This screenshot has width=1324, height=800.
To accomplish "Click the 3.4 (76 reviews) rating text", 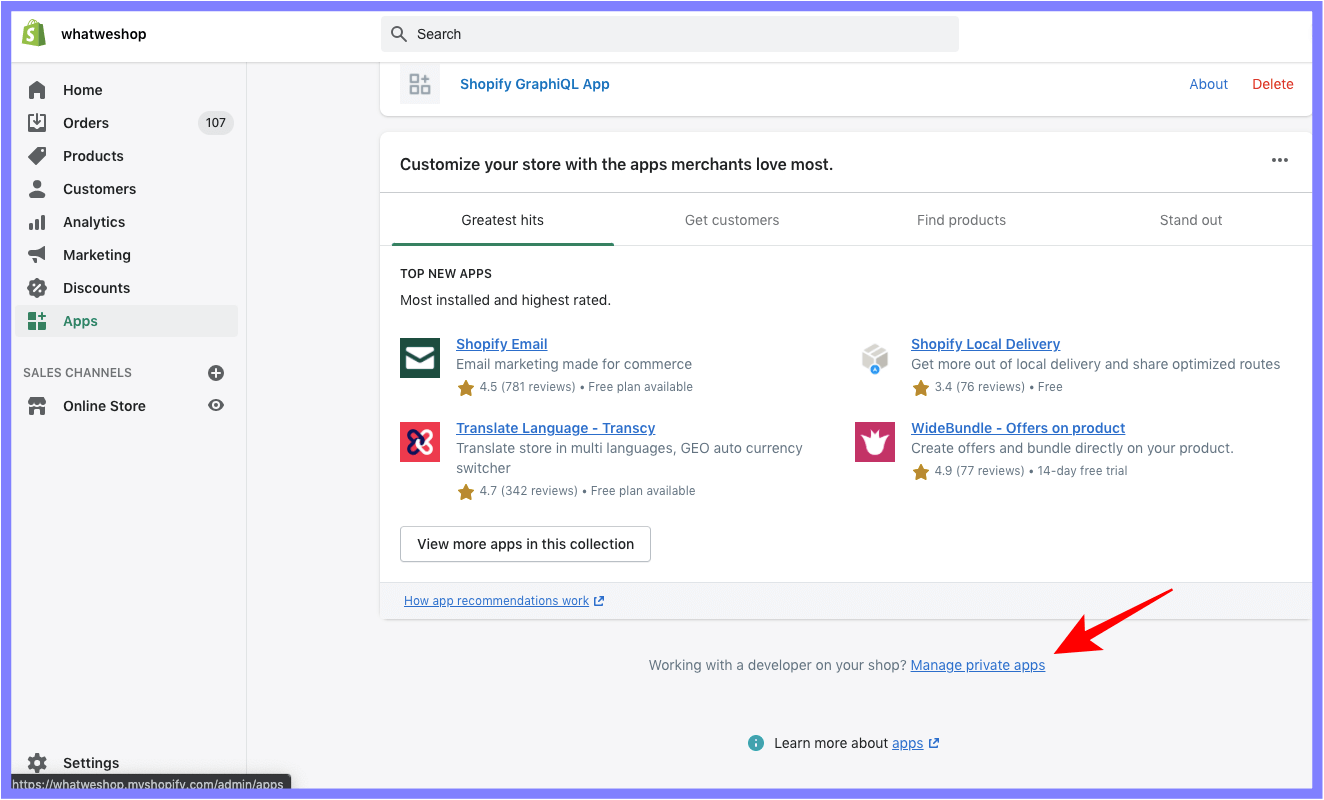I will coord(979,387).
